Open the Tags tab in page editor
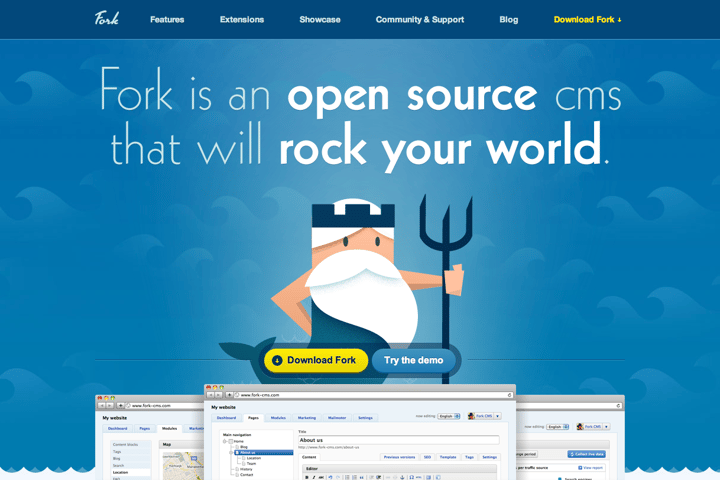Viewport: 720px width, 480px height. [x=469, y=457]
